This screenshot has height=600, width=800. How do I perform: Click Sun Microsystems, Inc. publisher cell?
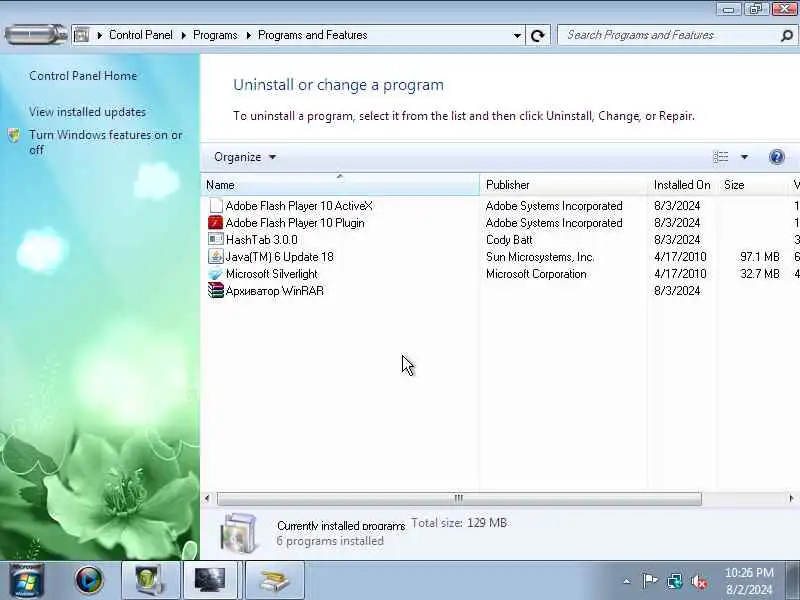point(540,257)
